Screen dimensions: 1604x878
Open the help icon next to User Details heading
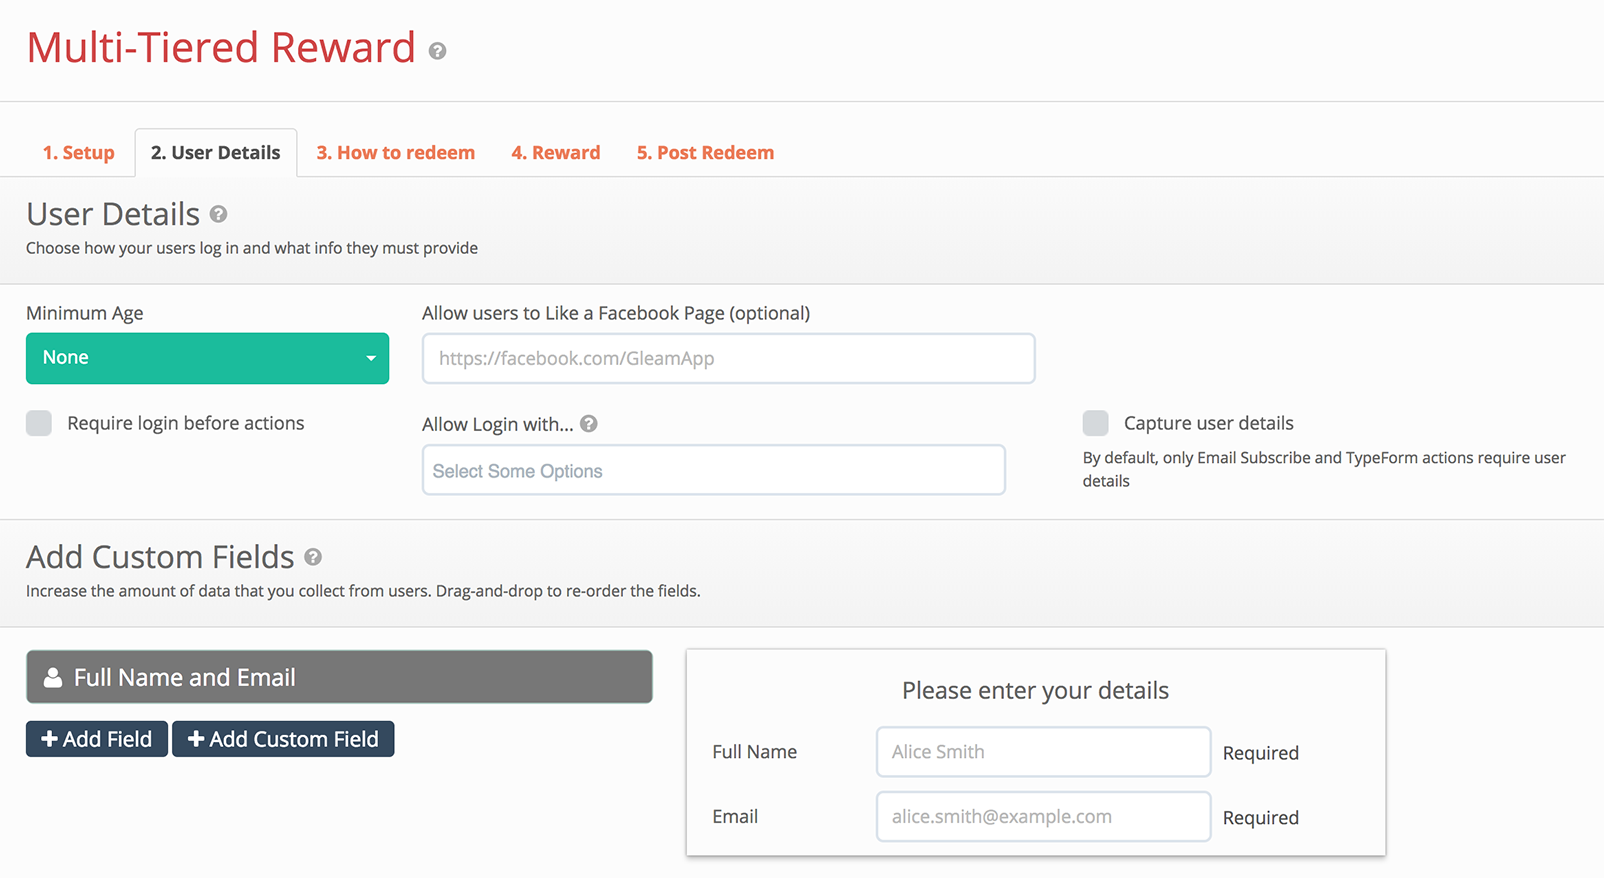click(x=218, y=214)
